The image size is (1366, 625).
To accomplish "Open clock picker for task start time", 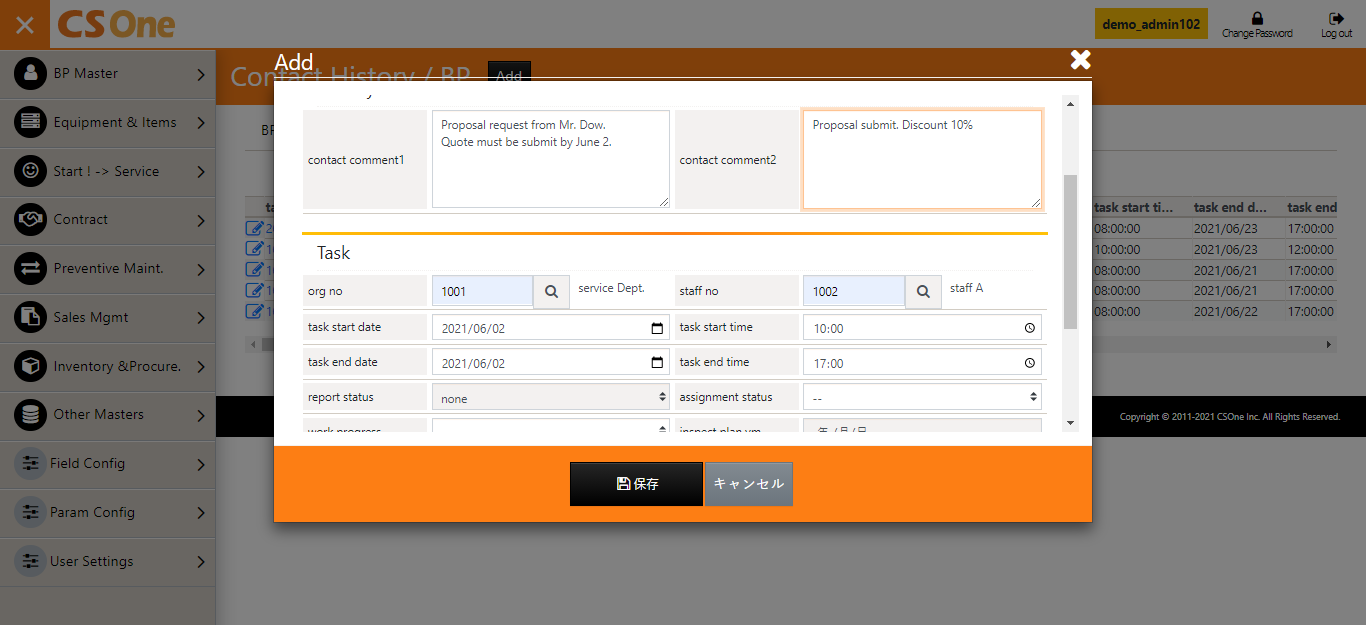I will point(1030,328).
